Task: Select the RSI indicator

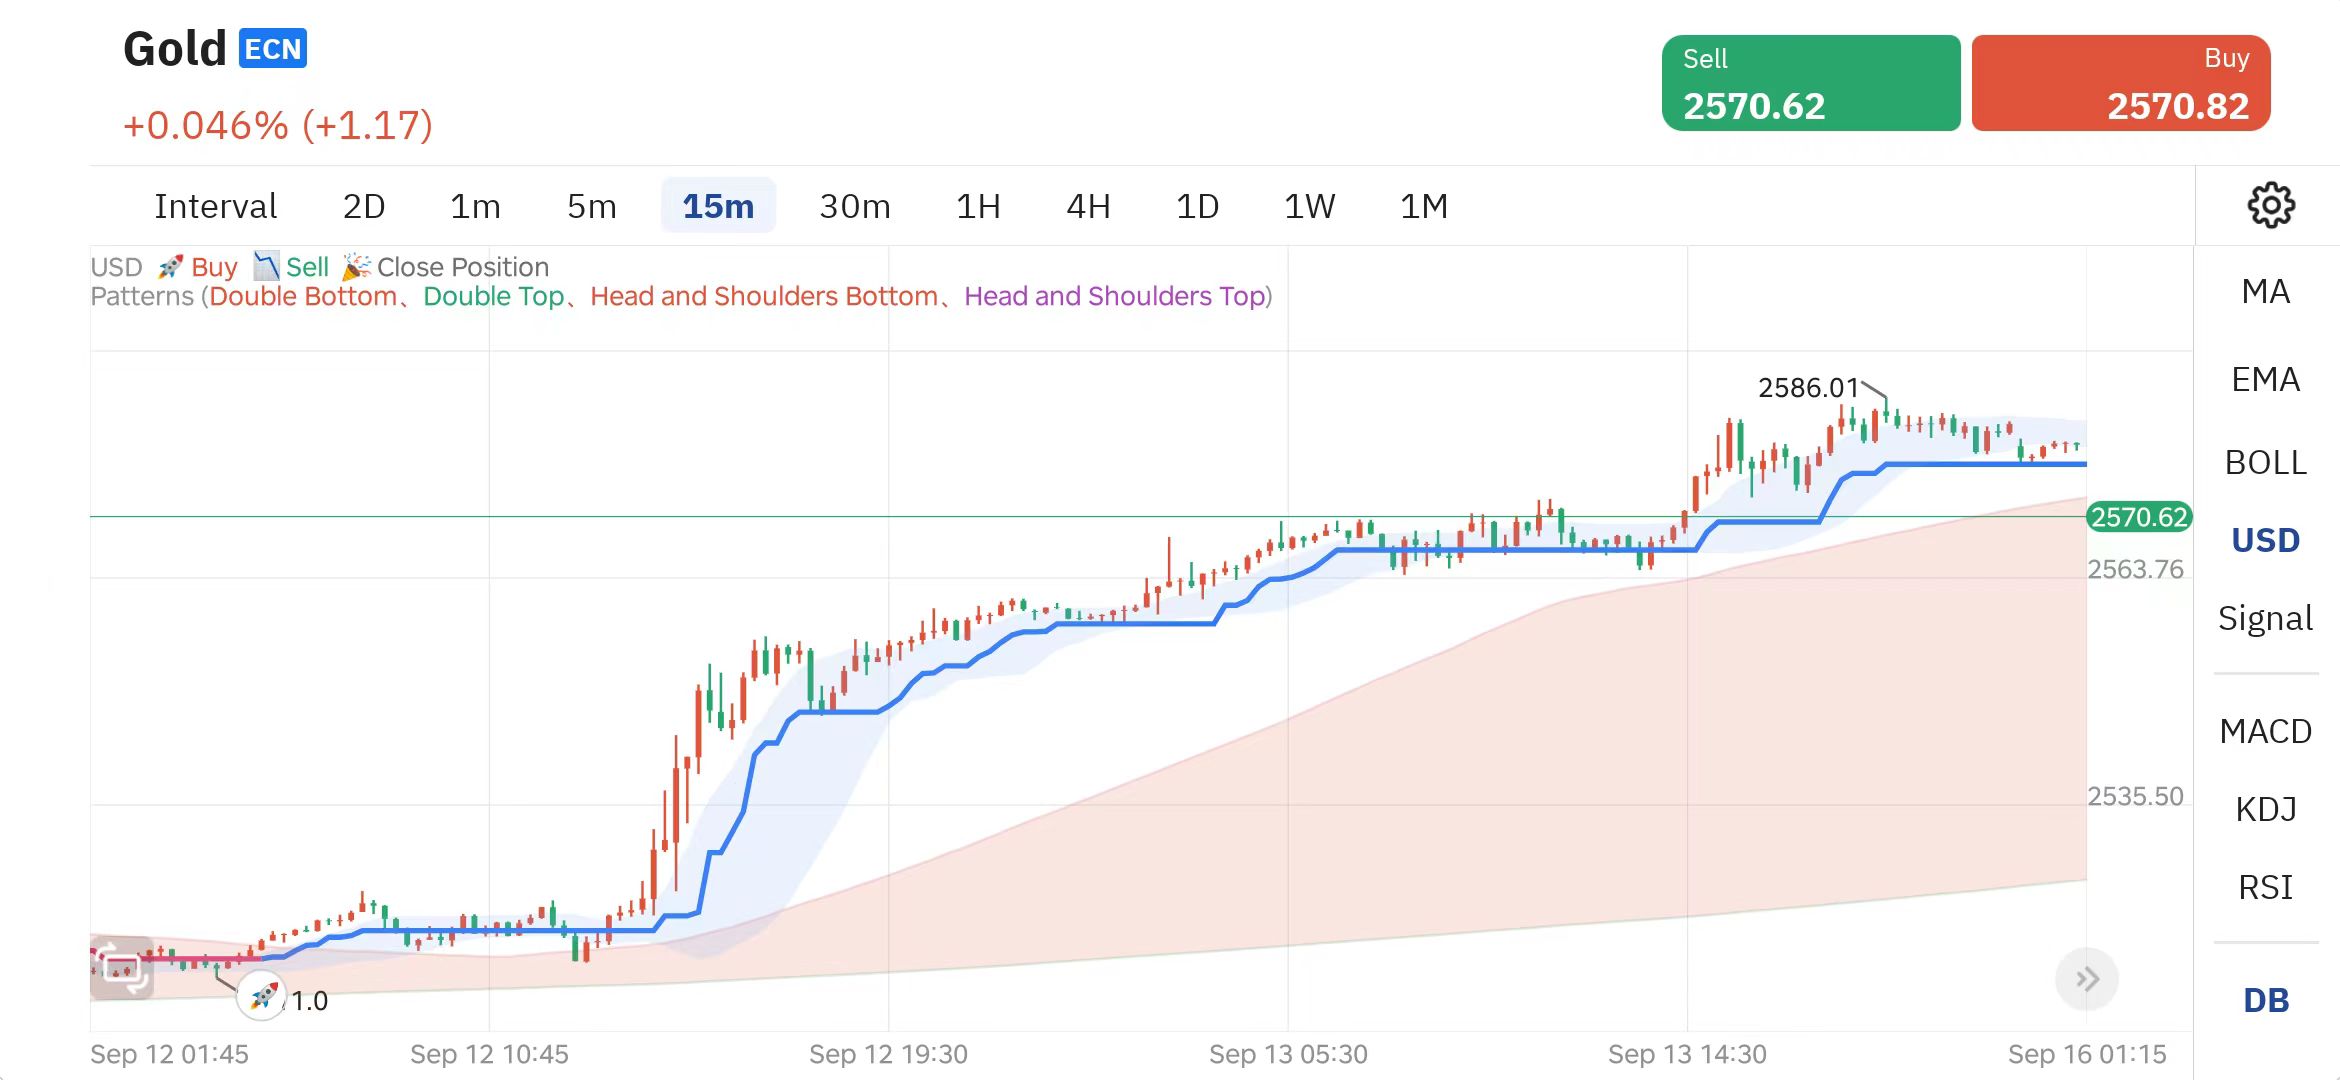Action: tap(2265, 887)
